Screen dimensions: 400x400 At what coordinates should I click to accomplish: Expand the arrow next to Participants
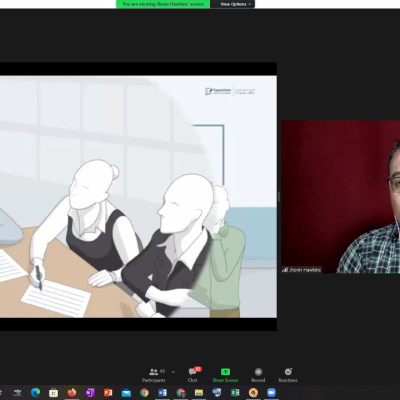coord(173,372)
